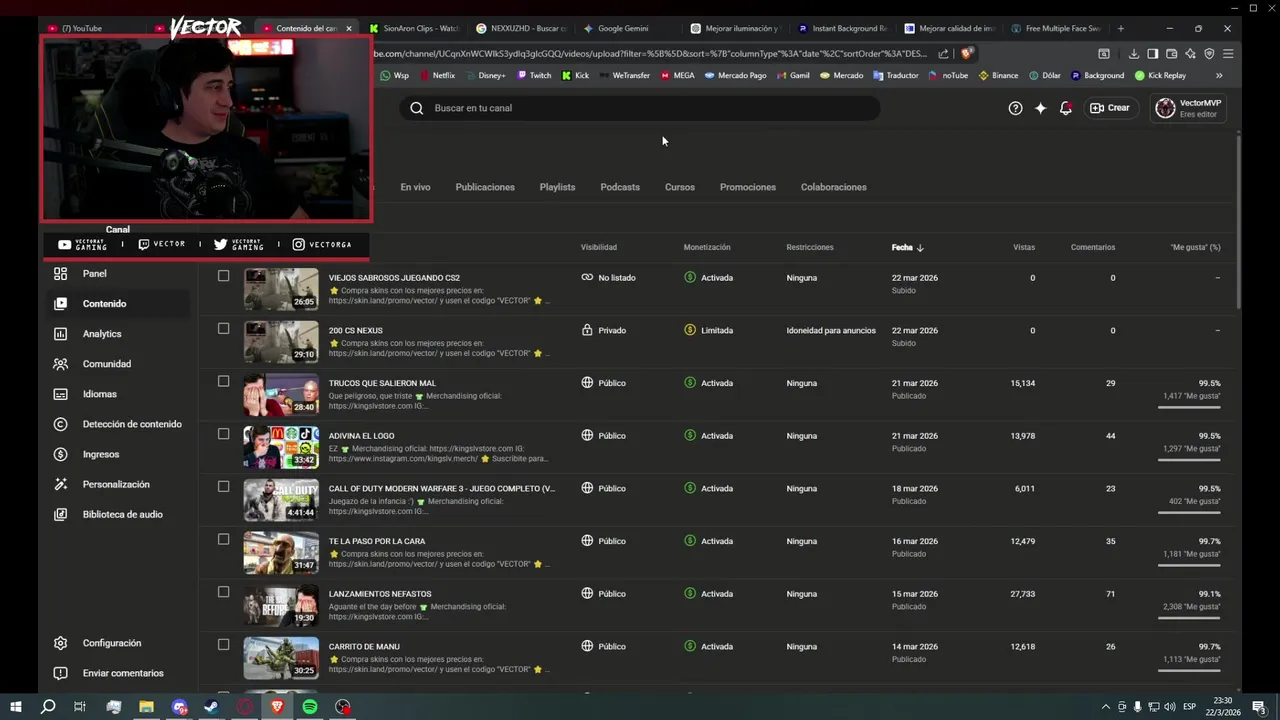Click visibility globe icon for ADIVINA EL LOGO
The width and height of the screenshot is (1280, 720).
point(587,435)
